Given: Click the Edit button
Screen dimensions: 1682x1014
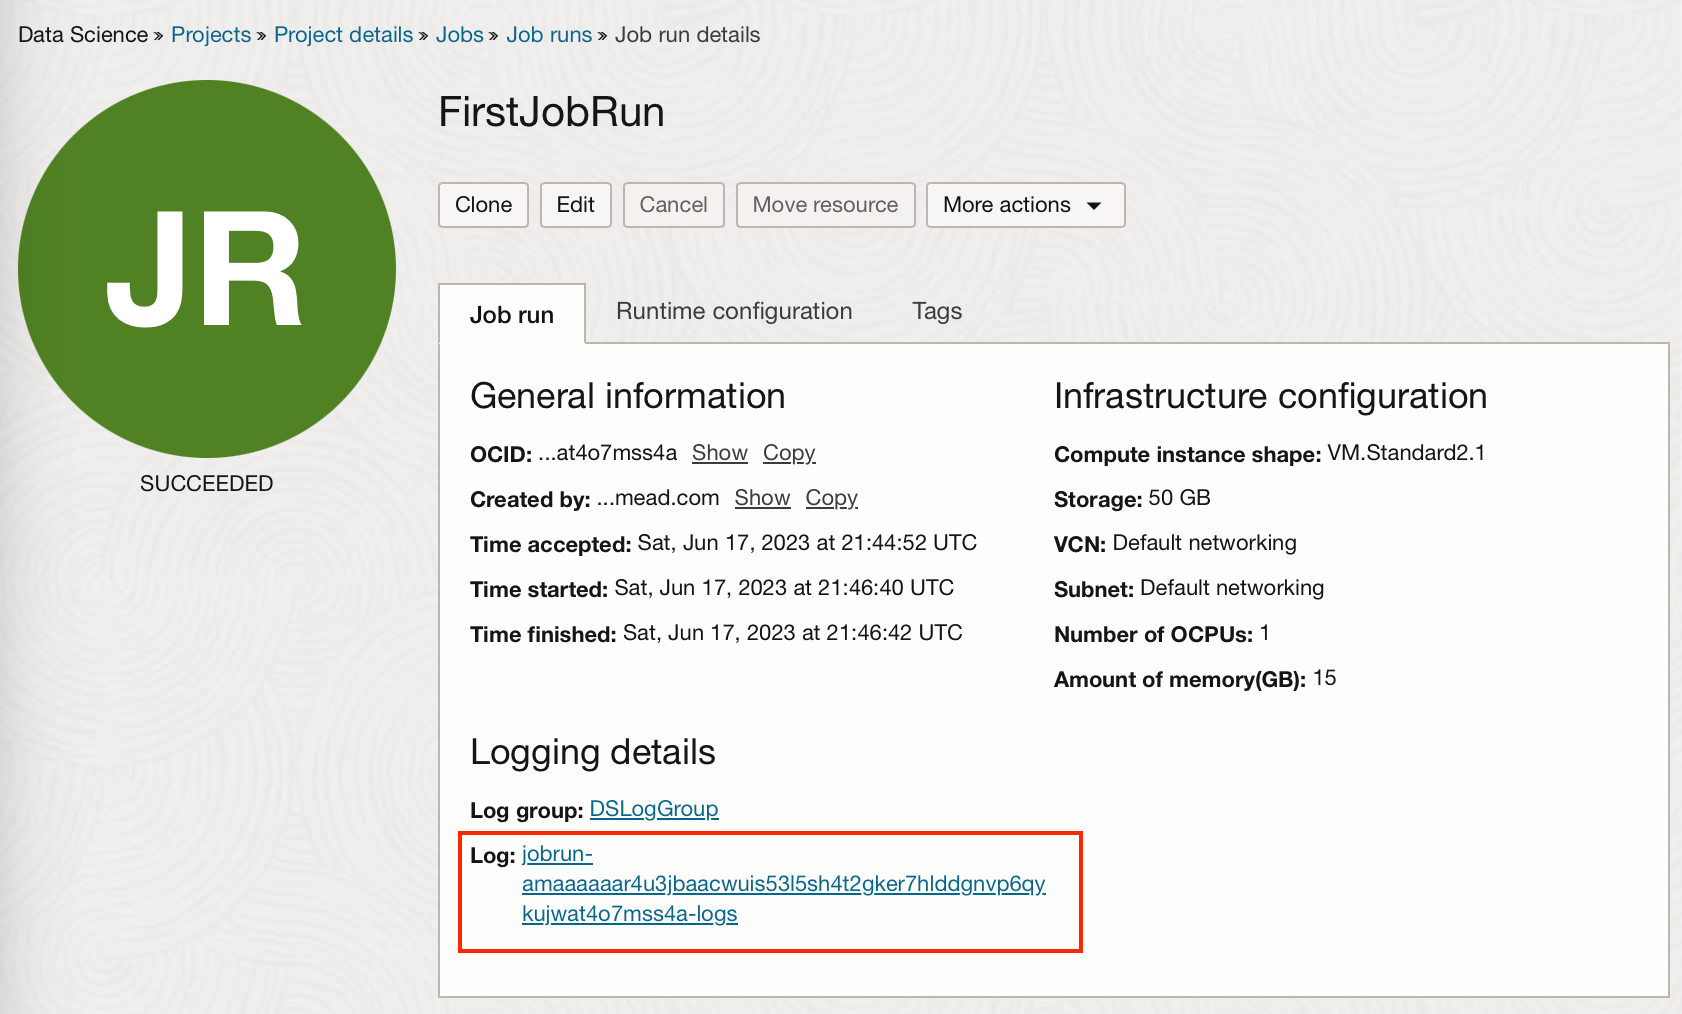Looking at the screenshot, I should (x=576, y=205).
